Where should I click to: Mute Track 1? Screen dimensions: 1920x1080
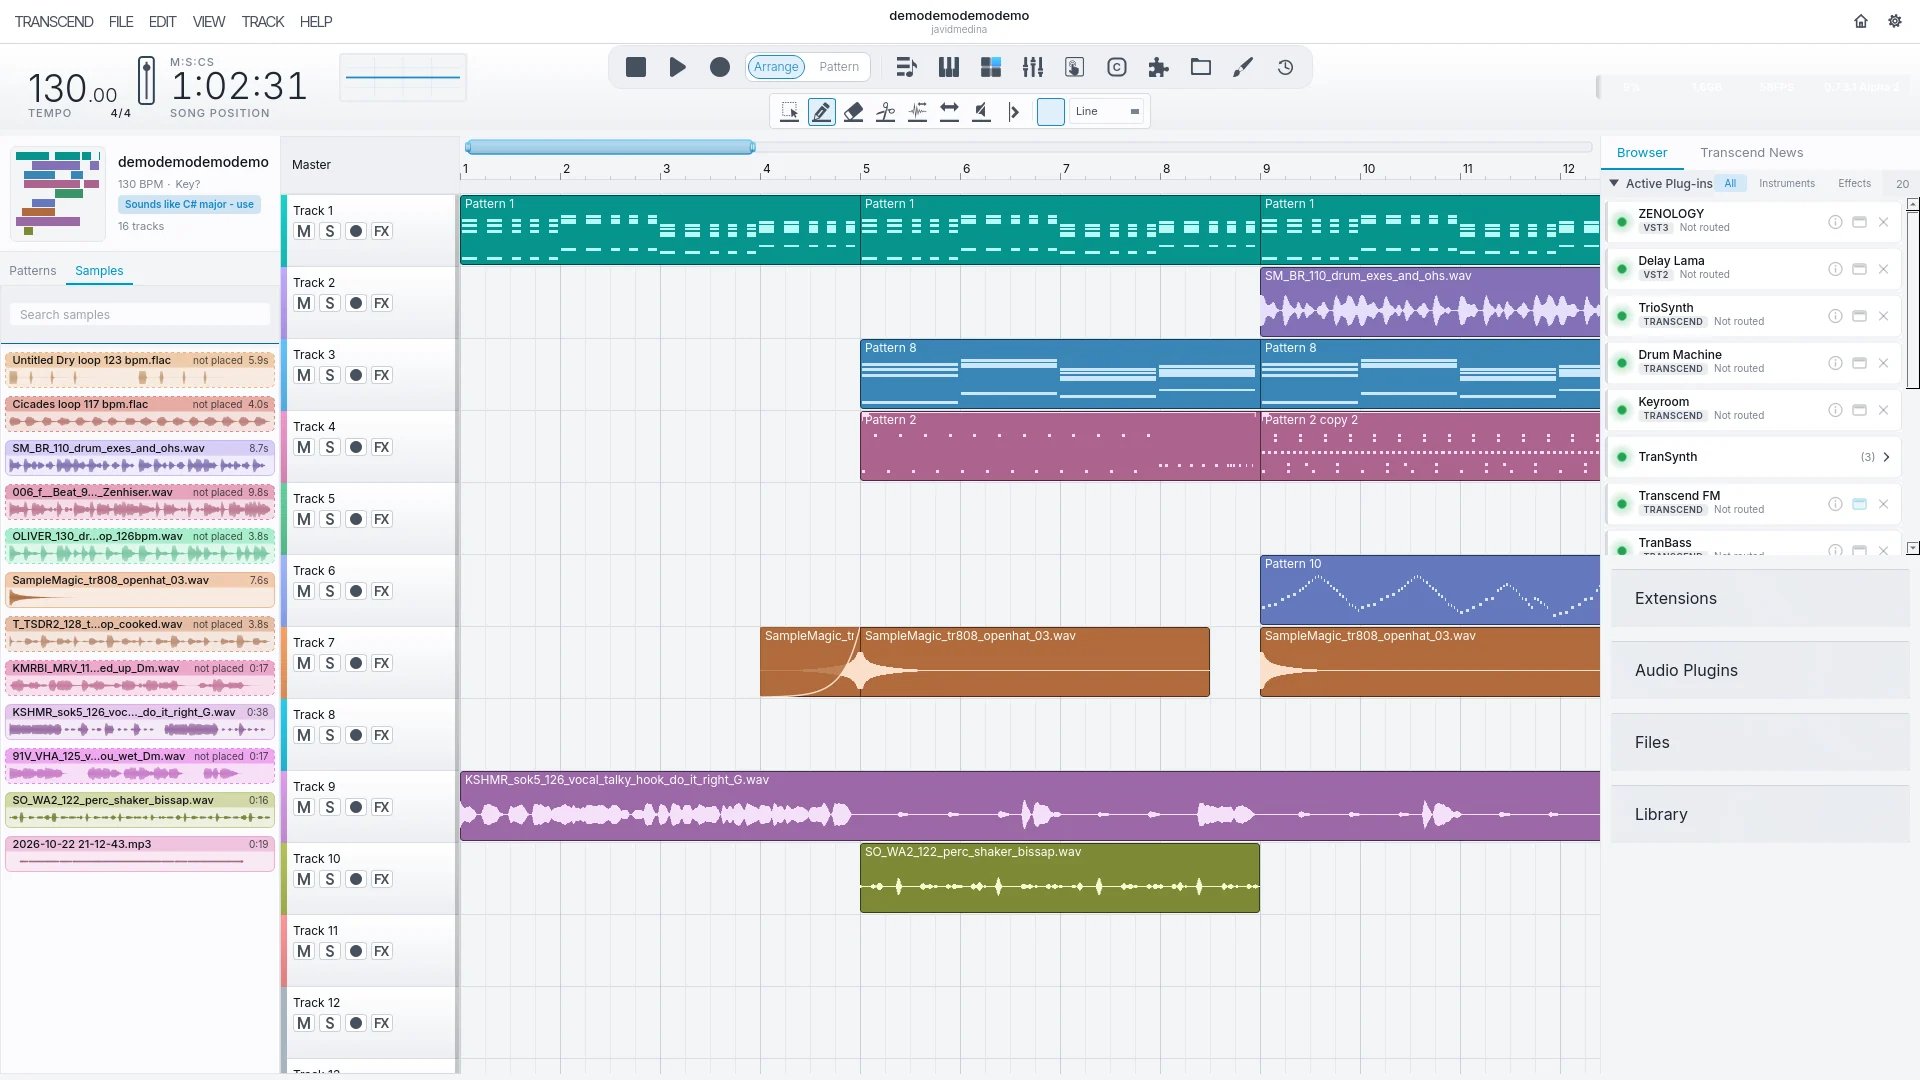pyautogui.click(x=304, y=231)
